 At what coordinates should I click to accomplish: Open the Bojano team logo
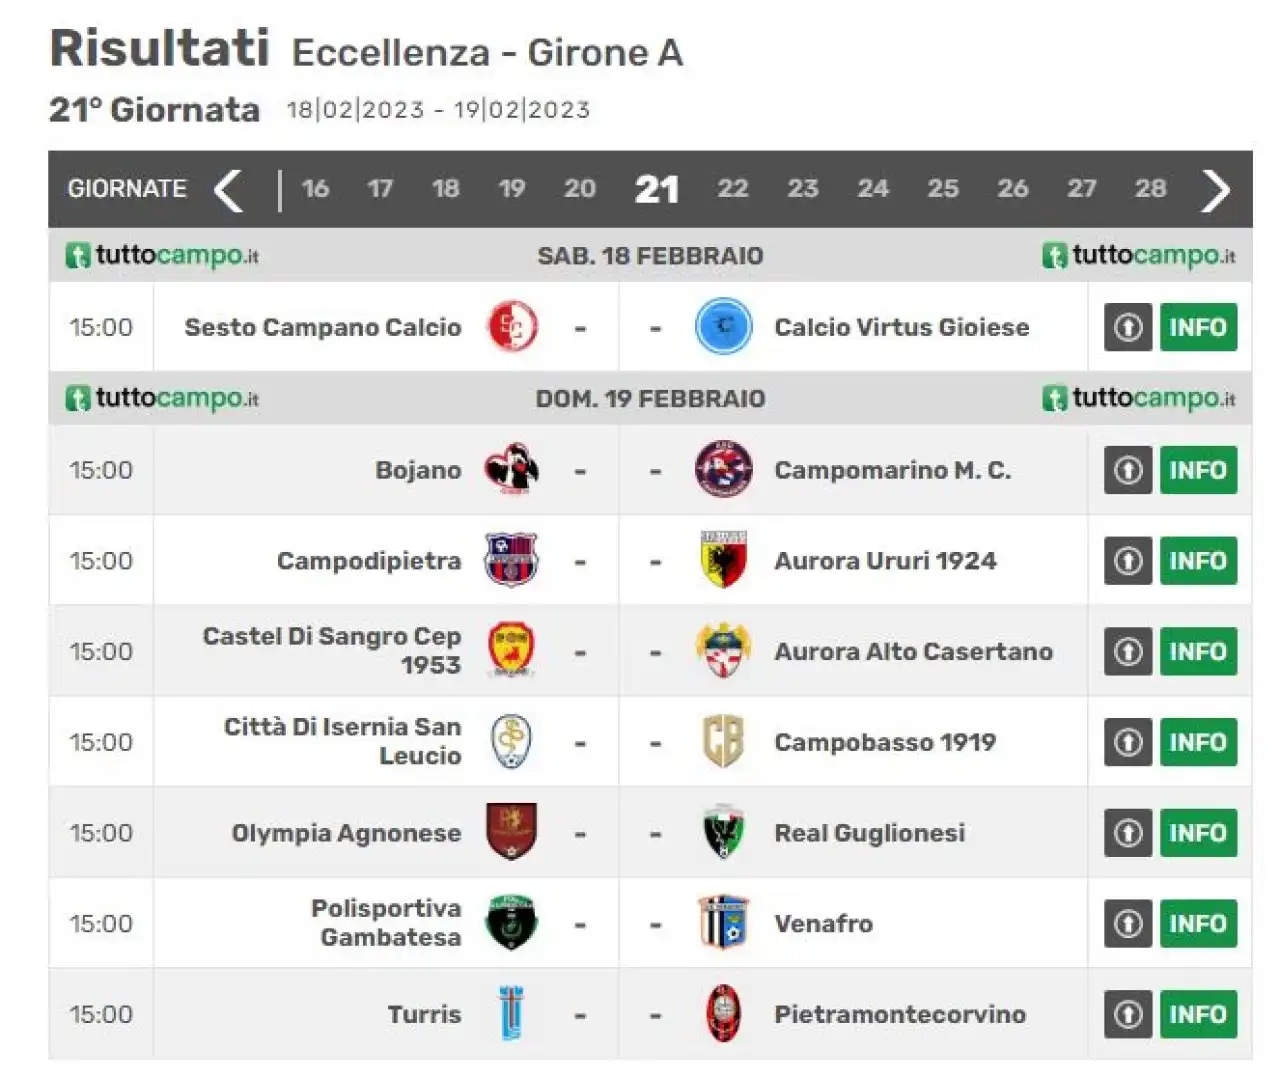(x=512, y=469)
